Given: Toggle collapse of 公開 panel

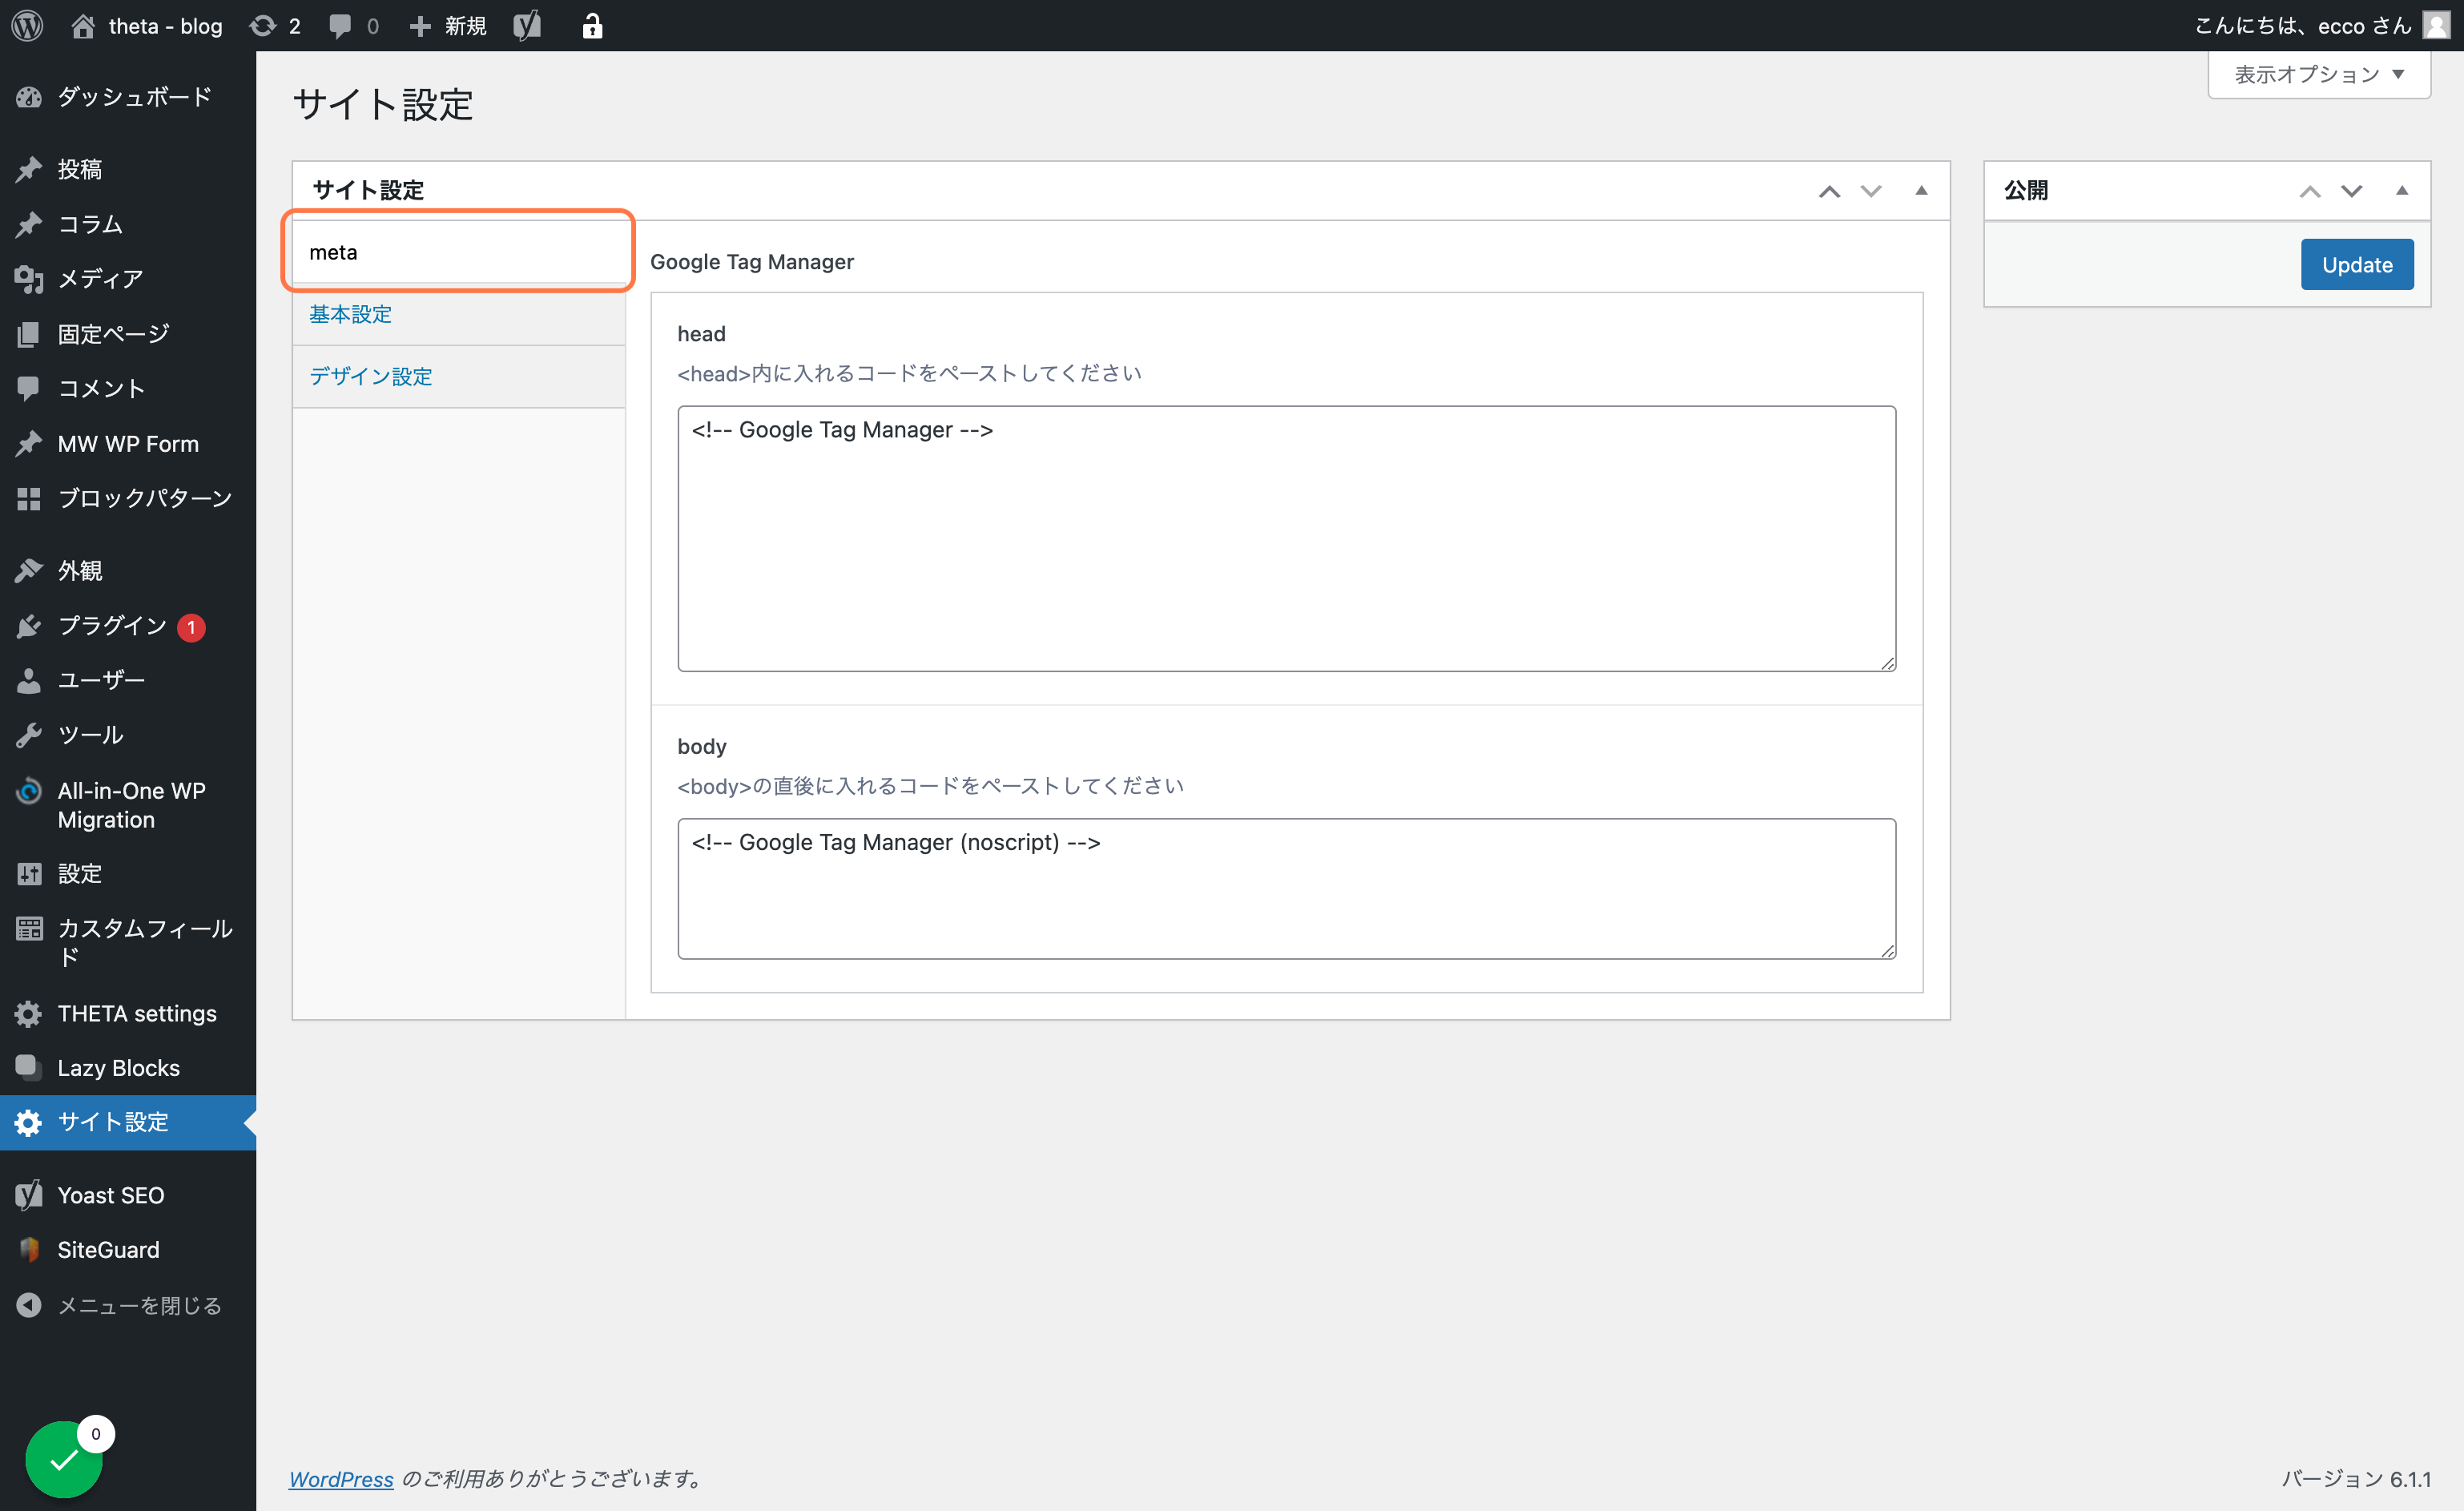Looking at the screenshot, I should point(2402,191).
